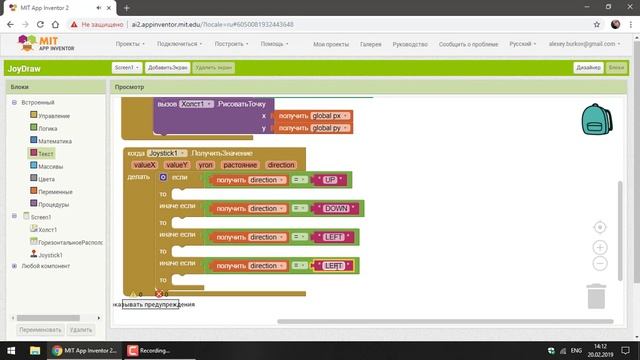Open direction dropdown in the DOWN comparison
Viewport: 640px width, 360px height.
point(267,209)
